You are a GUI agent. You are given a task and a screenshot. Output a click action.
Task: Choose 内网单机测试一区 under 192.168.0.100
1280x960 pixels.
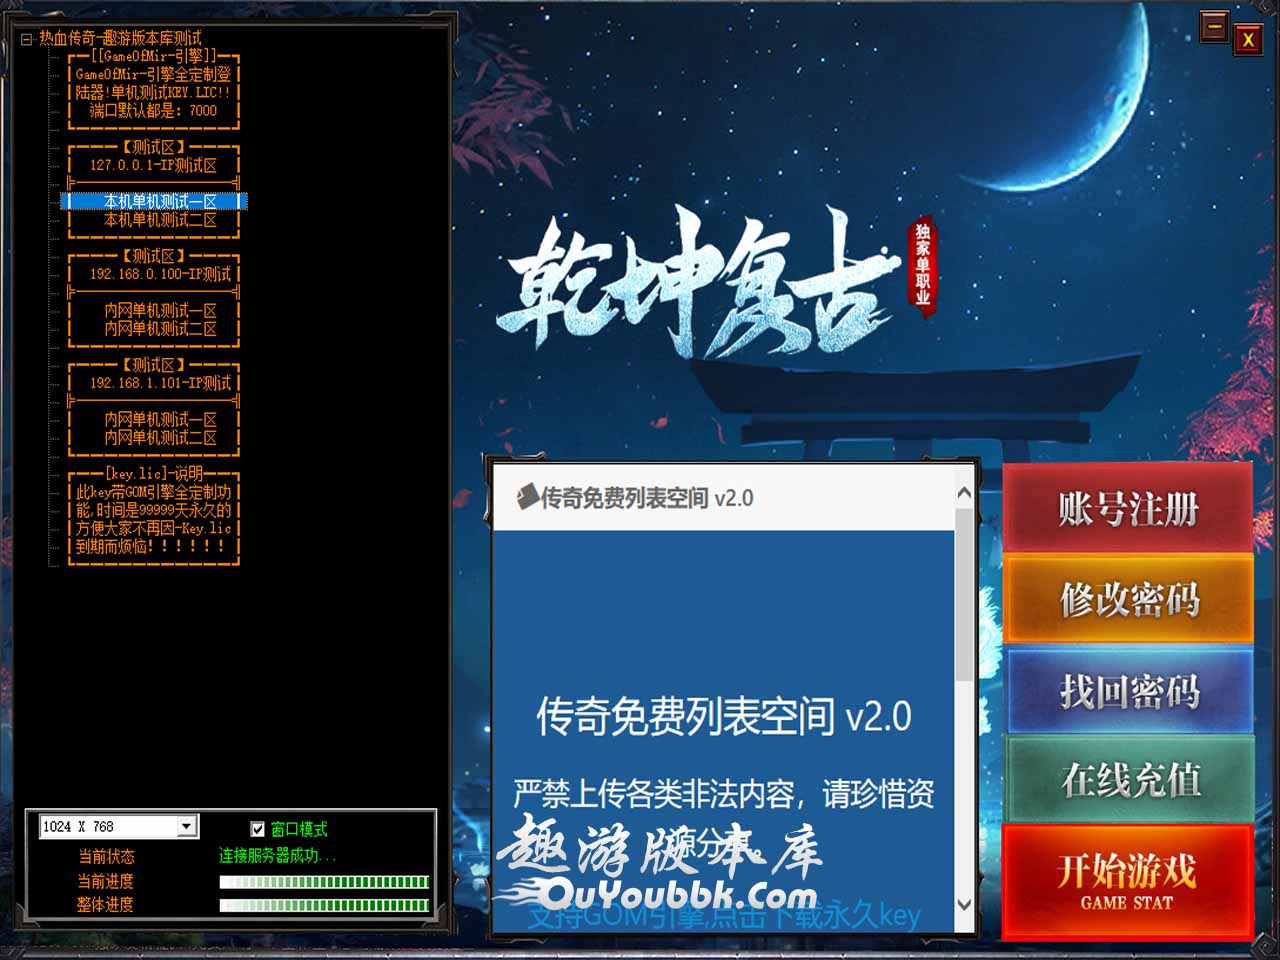(160, 310)
